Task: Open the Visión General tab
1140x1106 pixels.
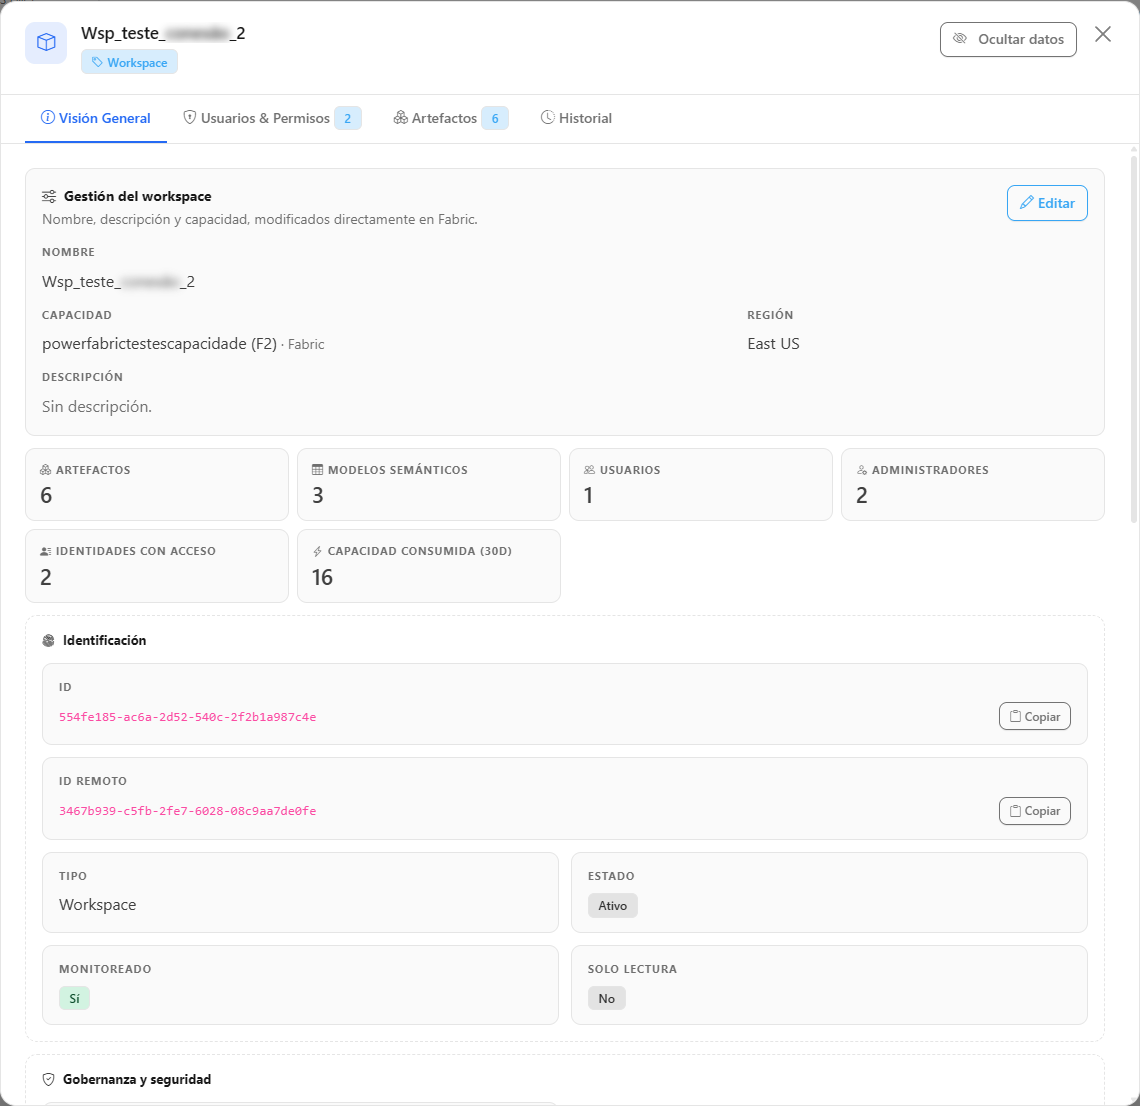Action: click(x=96, y=118)
